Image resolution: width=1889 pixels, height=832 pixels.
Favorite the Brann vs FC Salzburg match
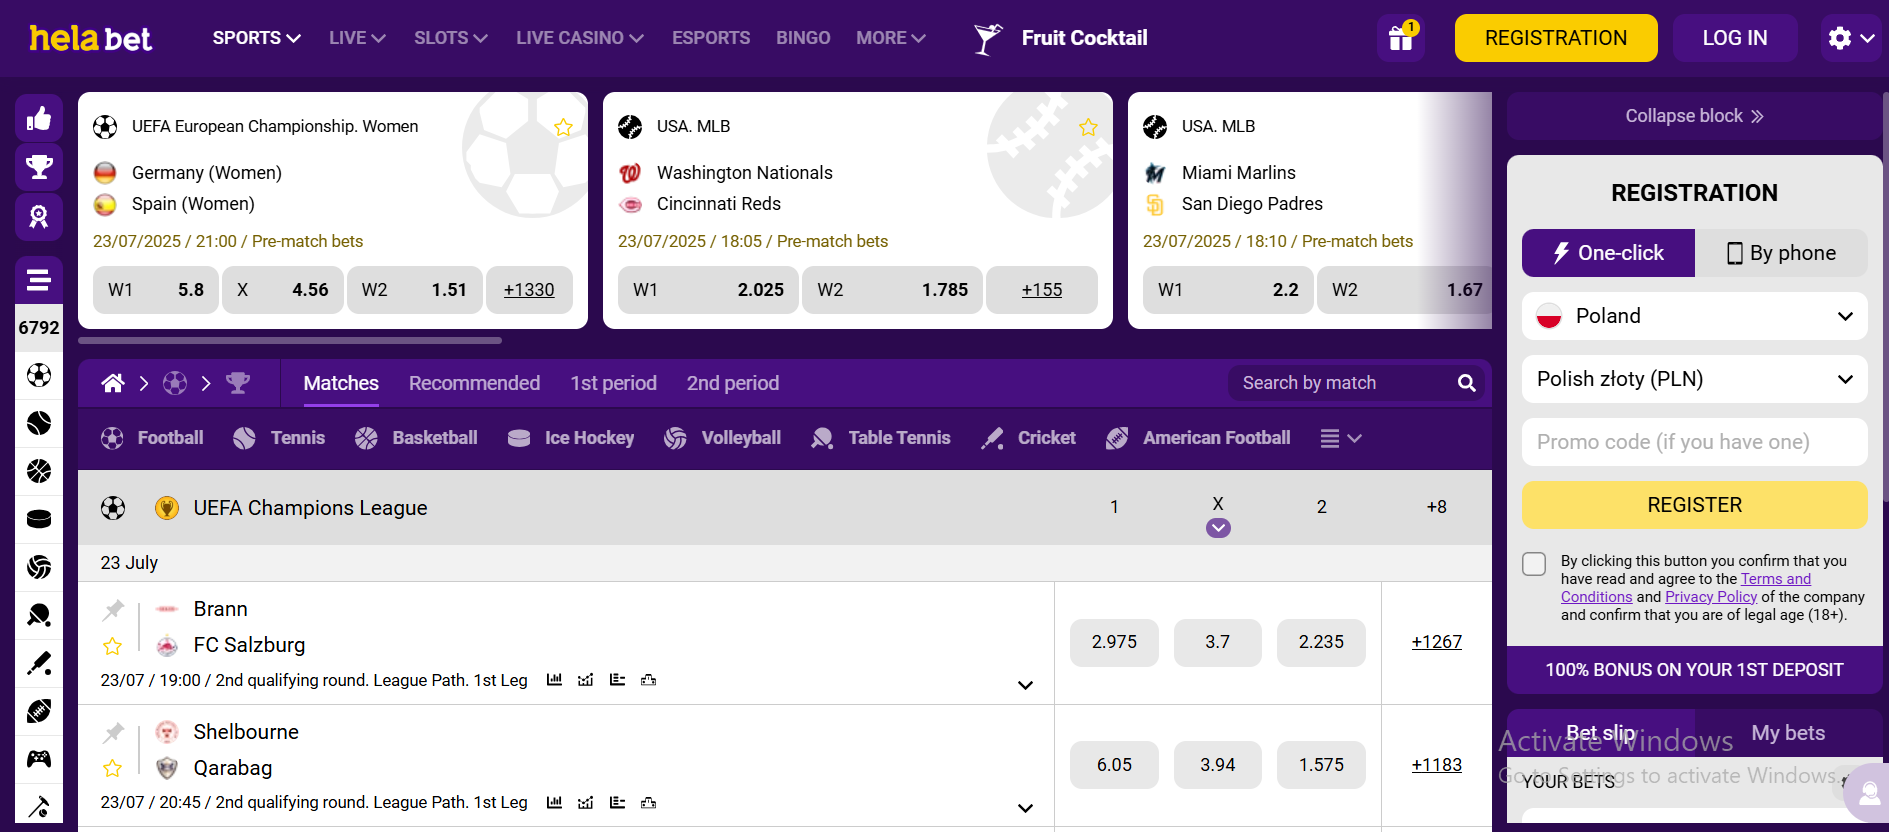pyautogui.click(x=113, y=646)
